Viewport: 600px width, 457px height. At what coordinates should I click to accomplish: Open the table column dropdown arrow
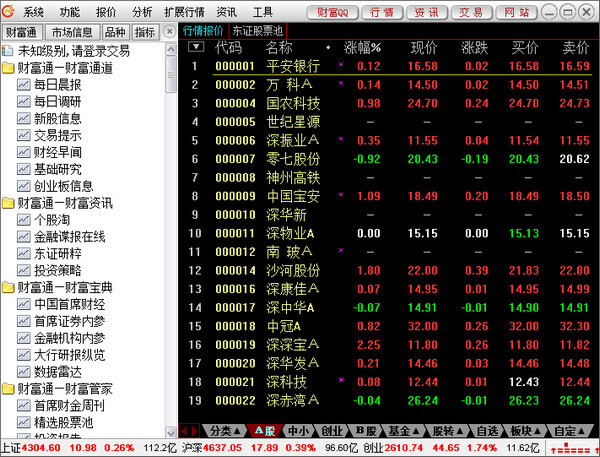pyautogui.click(x=196, y=47)
